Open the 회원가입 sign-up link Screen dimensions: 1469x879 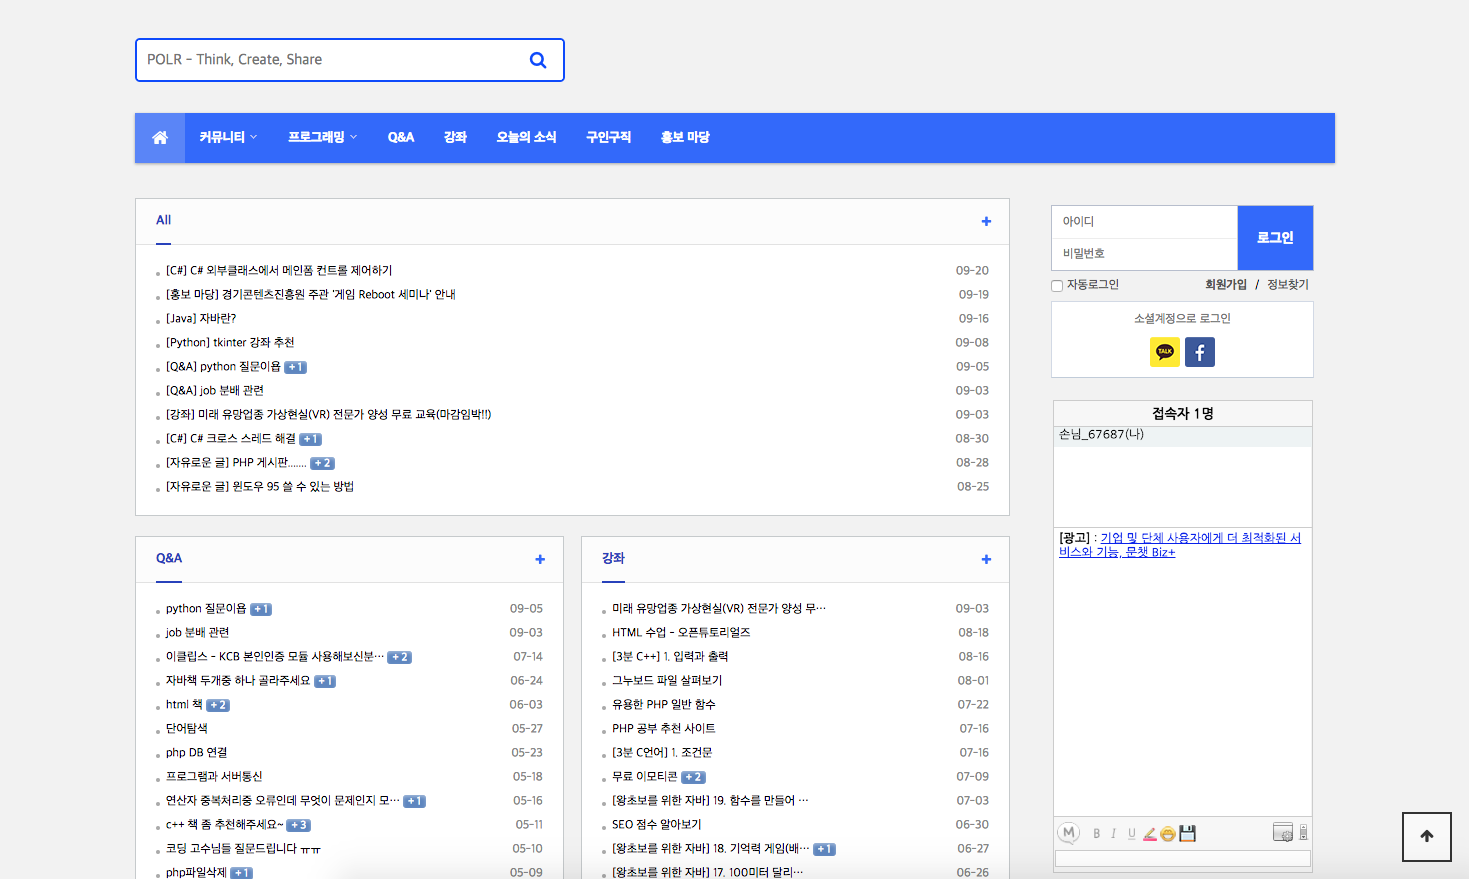1225,285
